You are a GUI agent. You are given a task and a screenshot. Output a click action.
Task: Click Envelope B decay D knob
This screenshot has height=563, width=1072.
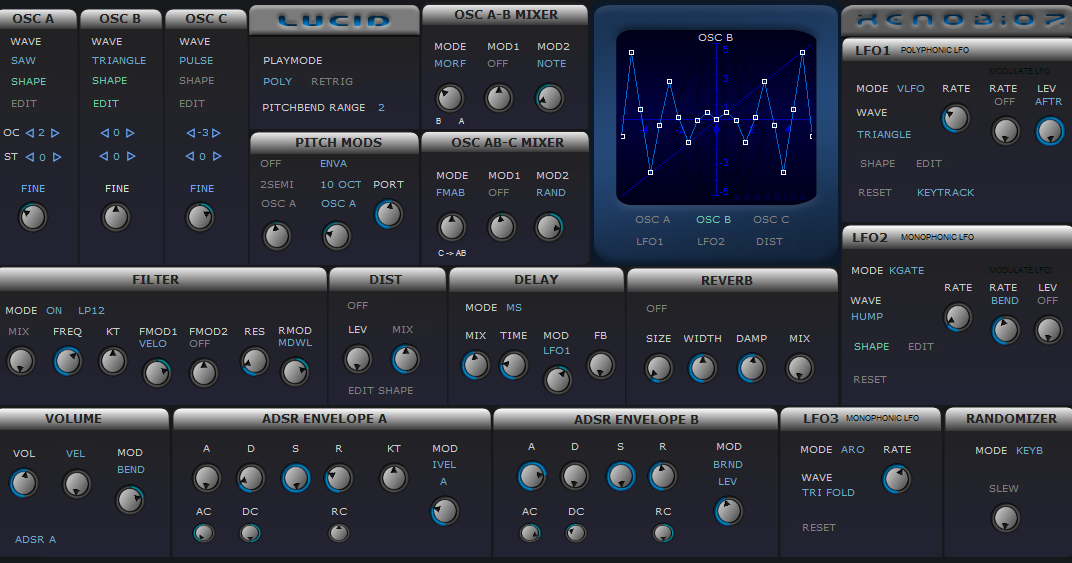coord(574,476)
